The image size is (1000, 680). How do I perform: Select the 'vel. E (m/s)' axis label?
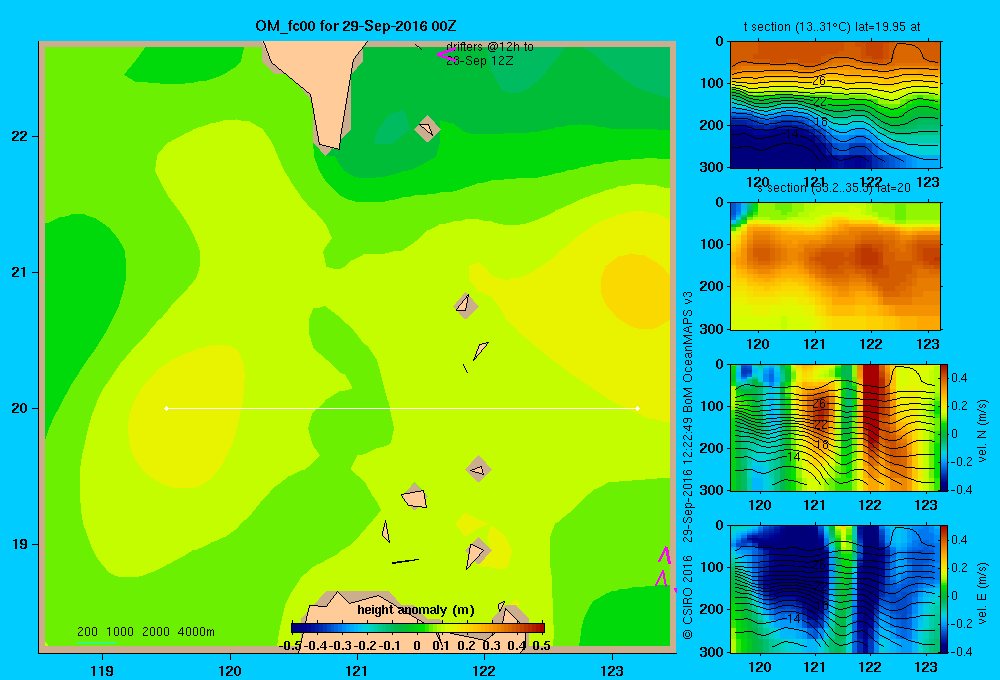pos(982,592)
